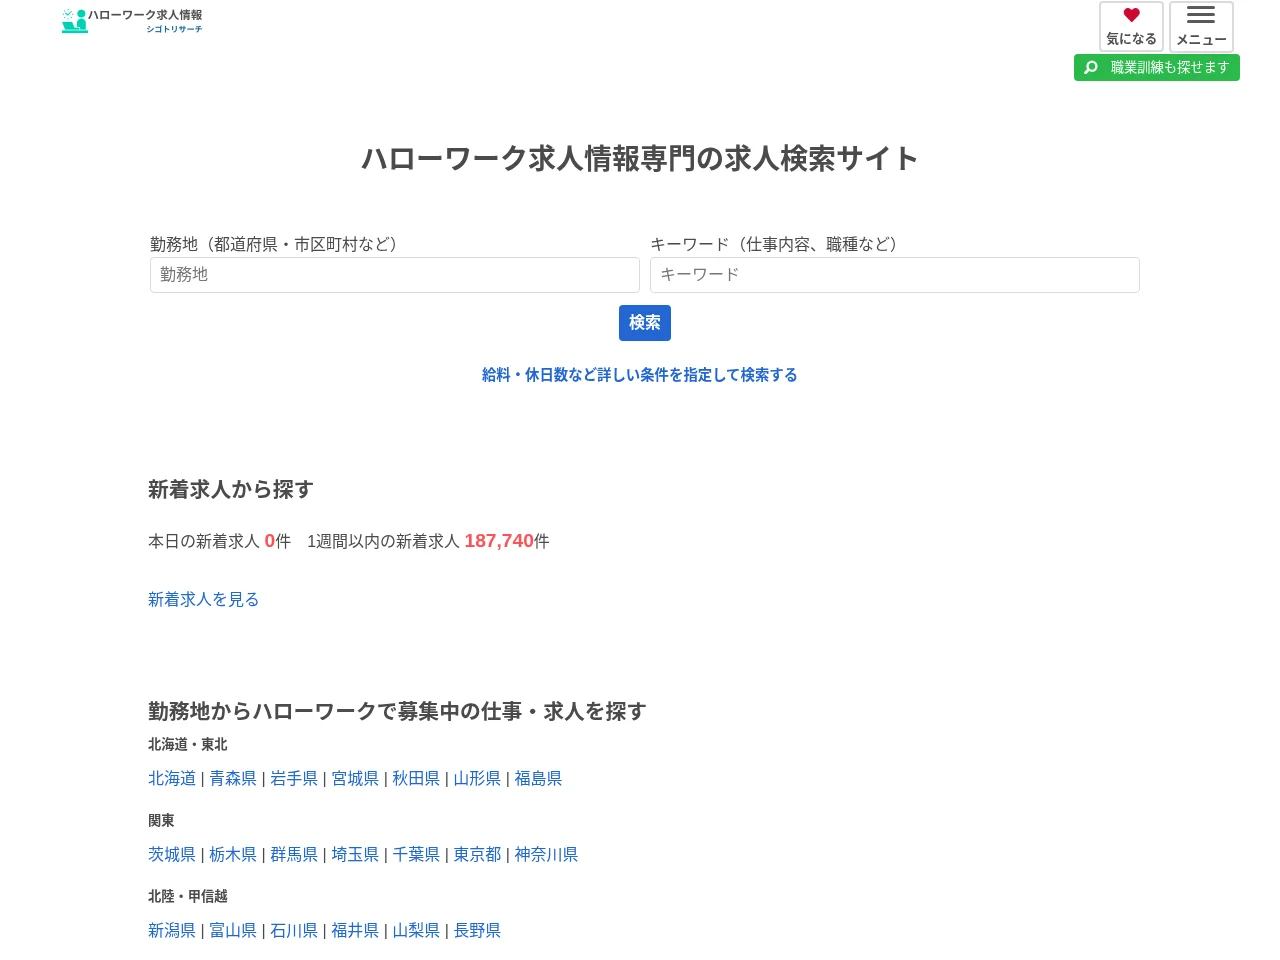The width and height of the screenshot is (1280, 960).
Task: Select 山梨県 prefecture link
Action: pyautogui.click(x=416, y=930)
